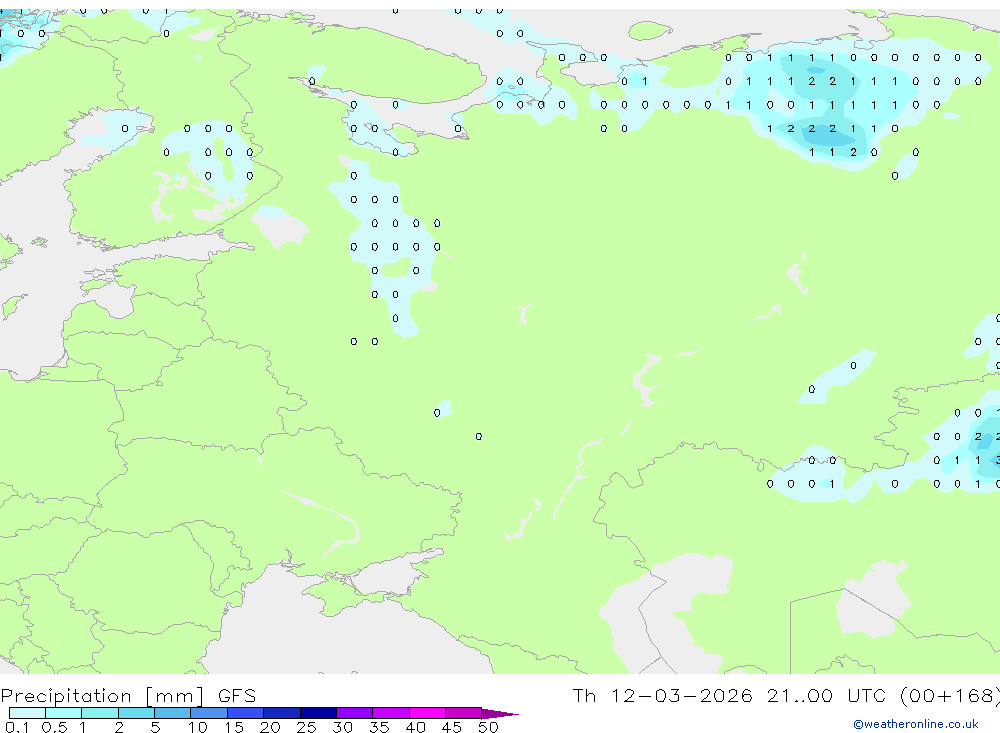1000x733 pixels.
Task: Click the 40–45 mm legend color box
Action: [x=427, y=713]
